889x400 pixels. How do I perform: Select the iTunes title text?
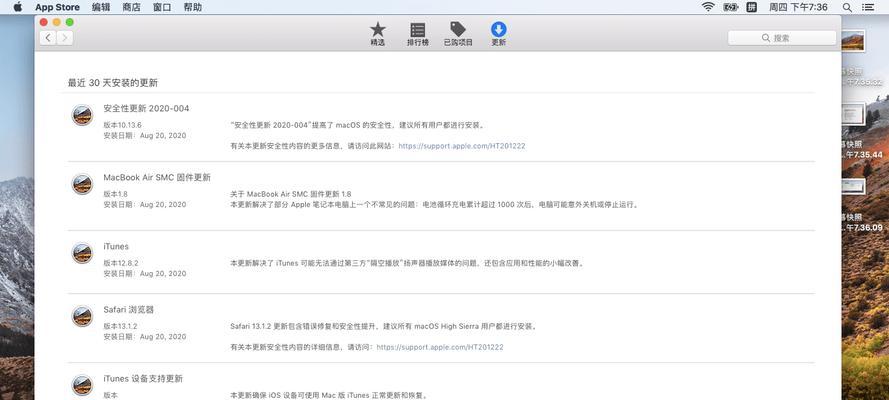116,246
